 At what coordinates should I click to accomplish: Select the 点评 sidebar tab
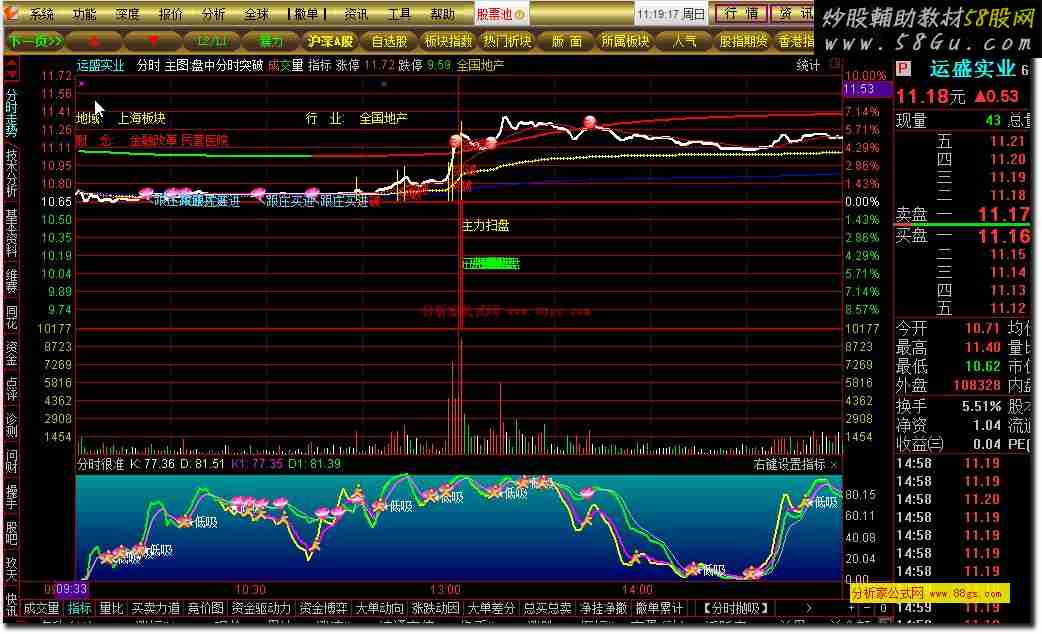(11, 389)
